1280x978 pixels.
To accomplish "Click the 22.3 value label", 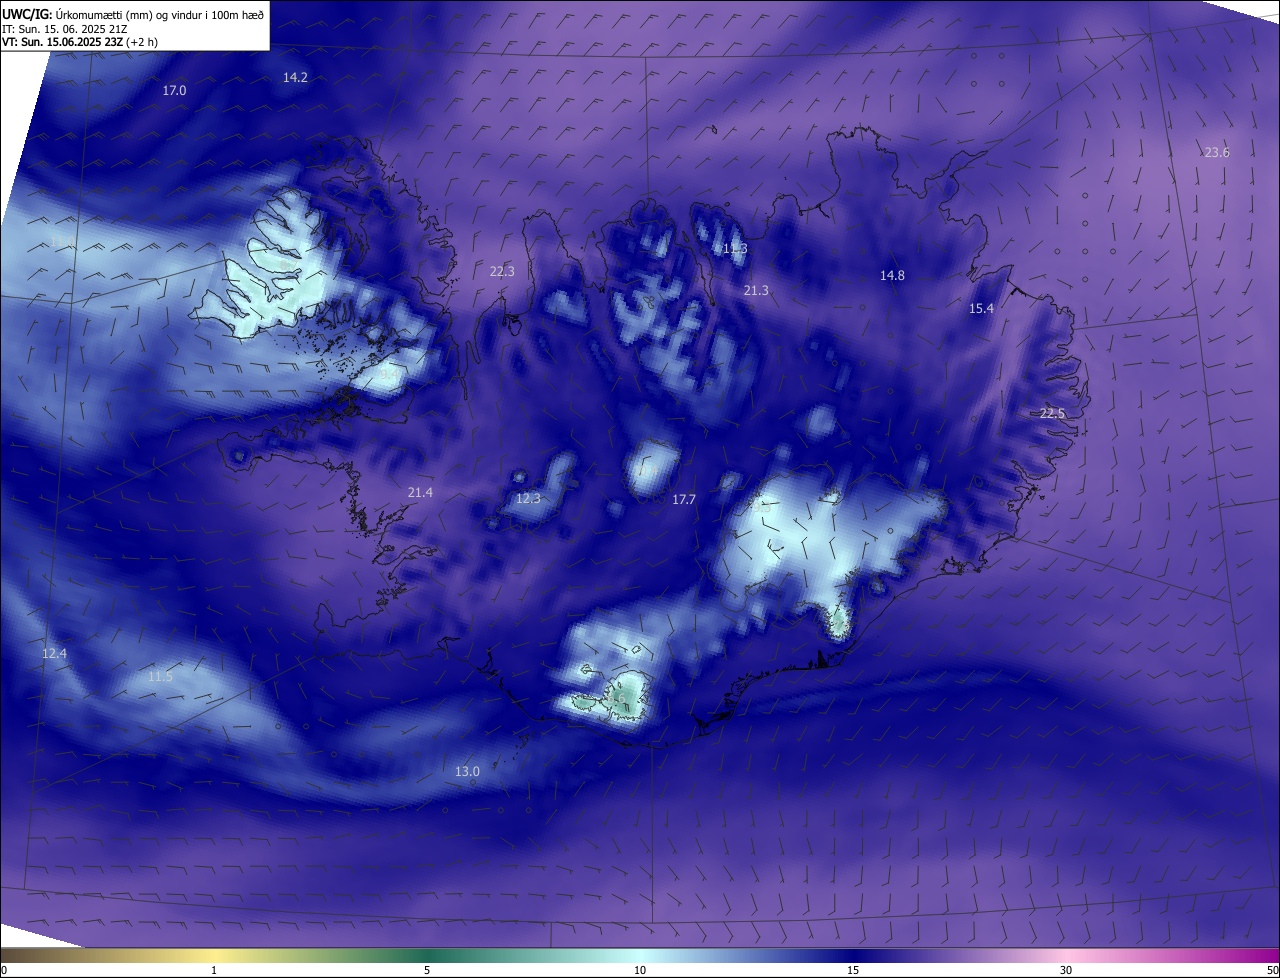I will tap(502, 271).
